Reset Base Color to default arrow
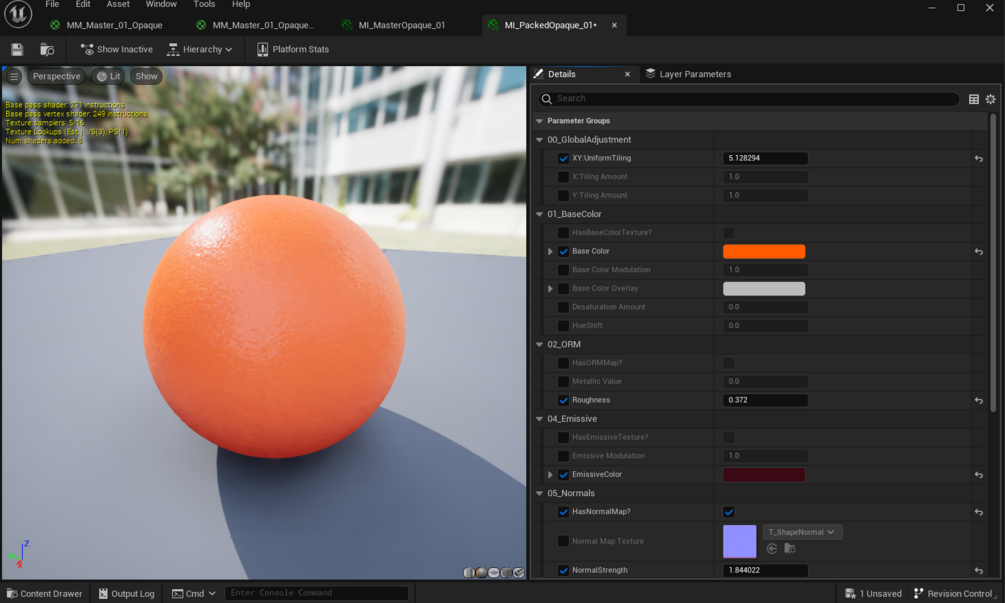This screenshot has width=1005, height=603. pos(979,252)
